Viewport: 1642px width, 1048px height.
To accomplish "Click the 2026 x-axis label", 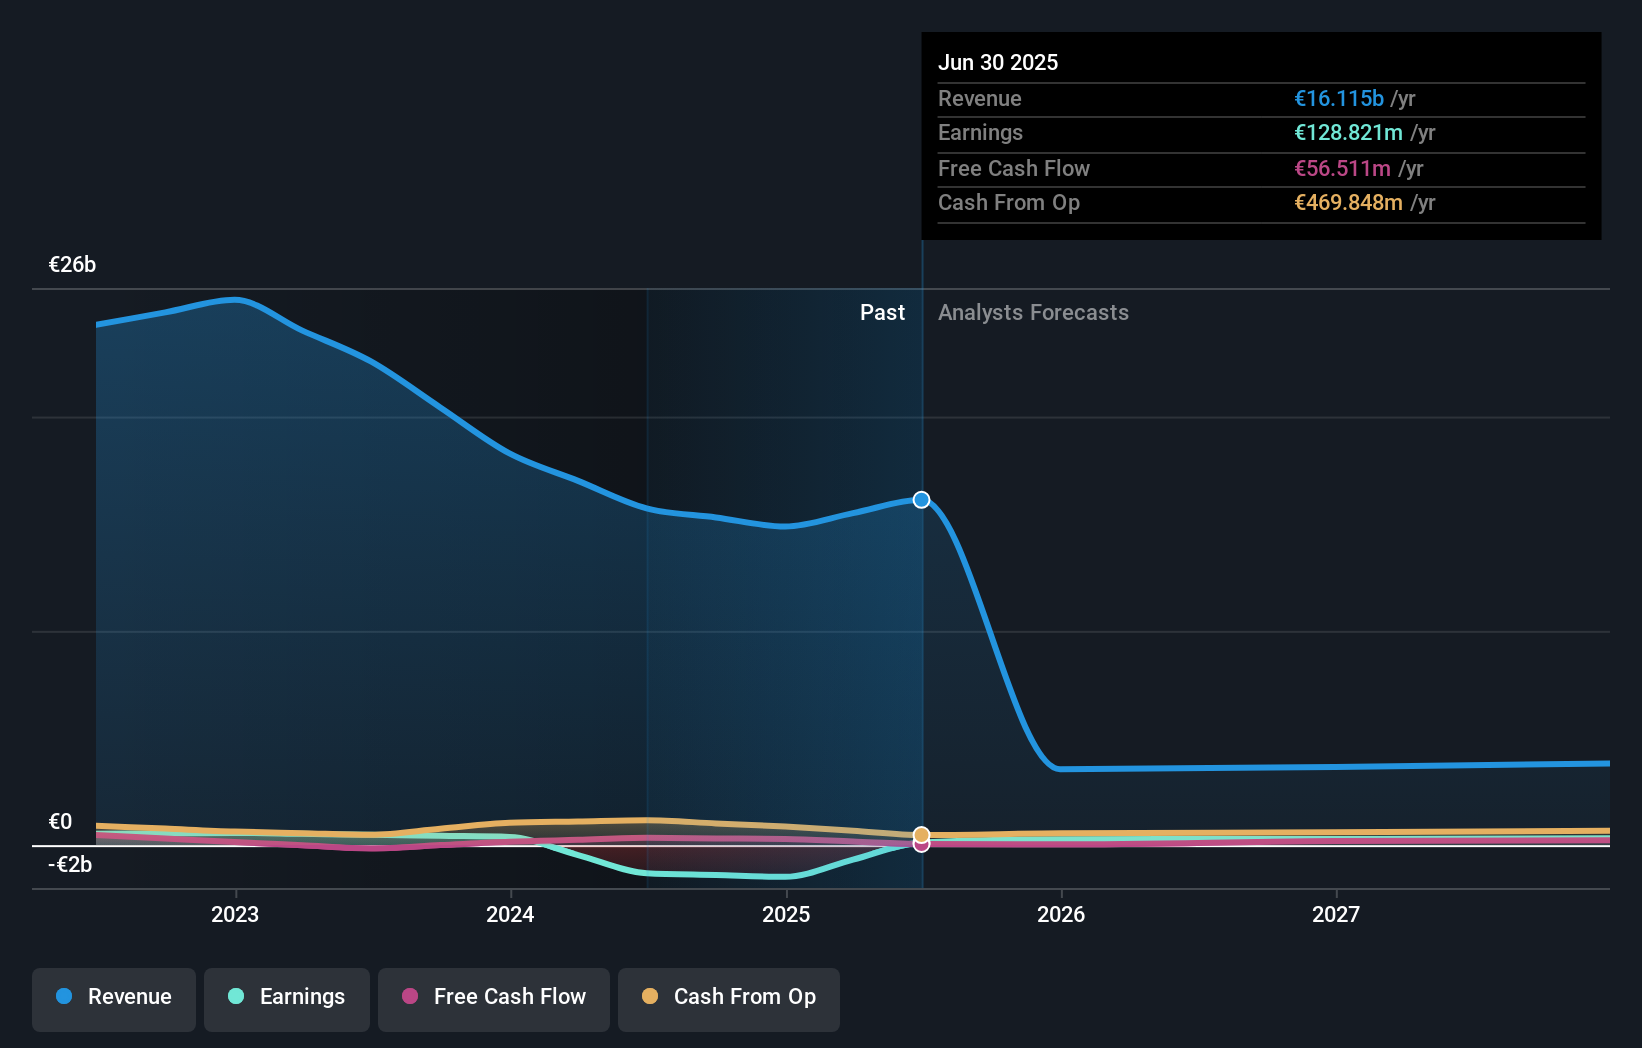I will (x=1061, y=914).
